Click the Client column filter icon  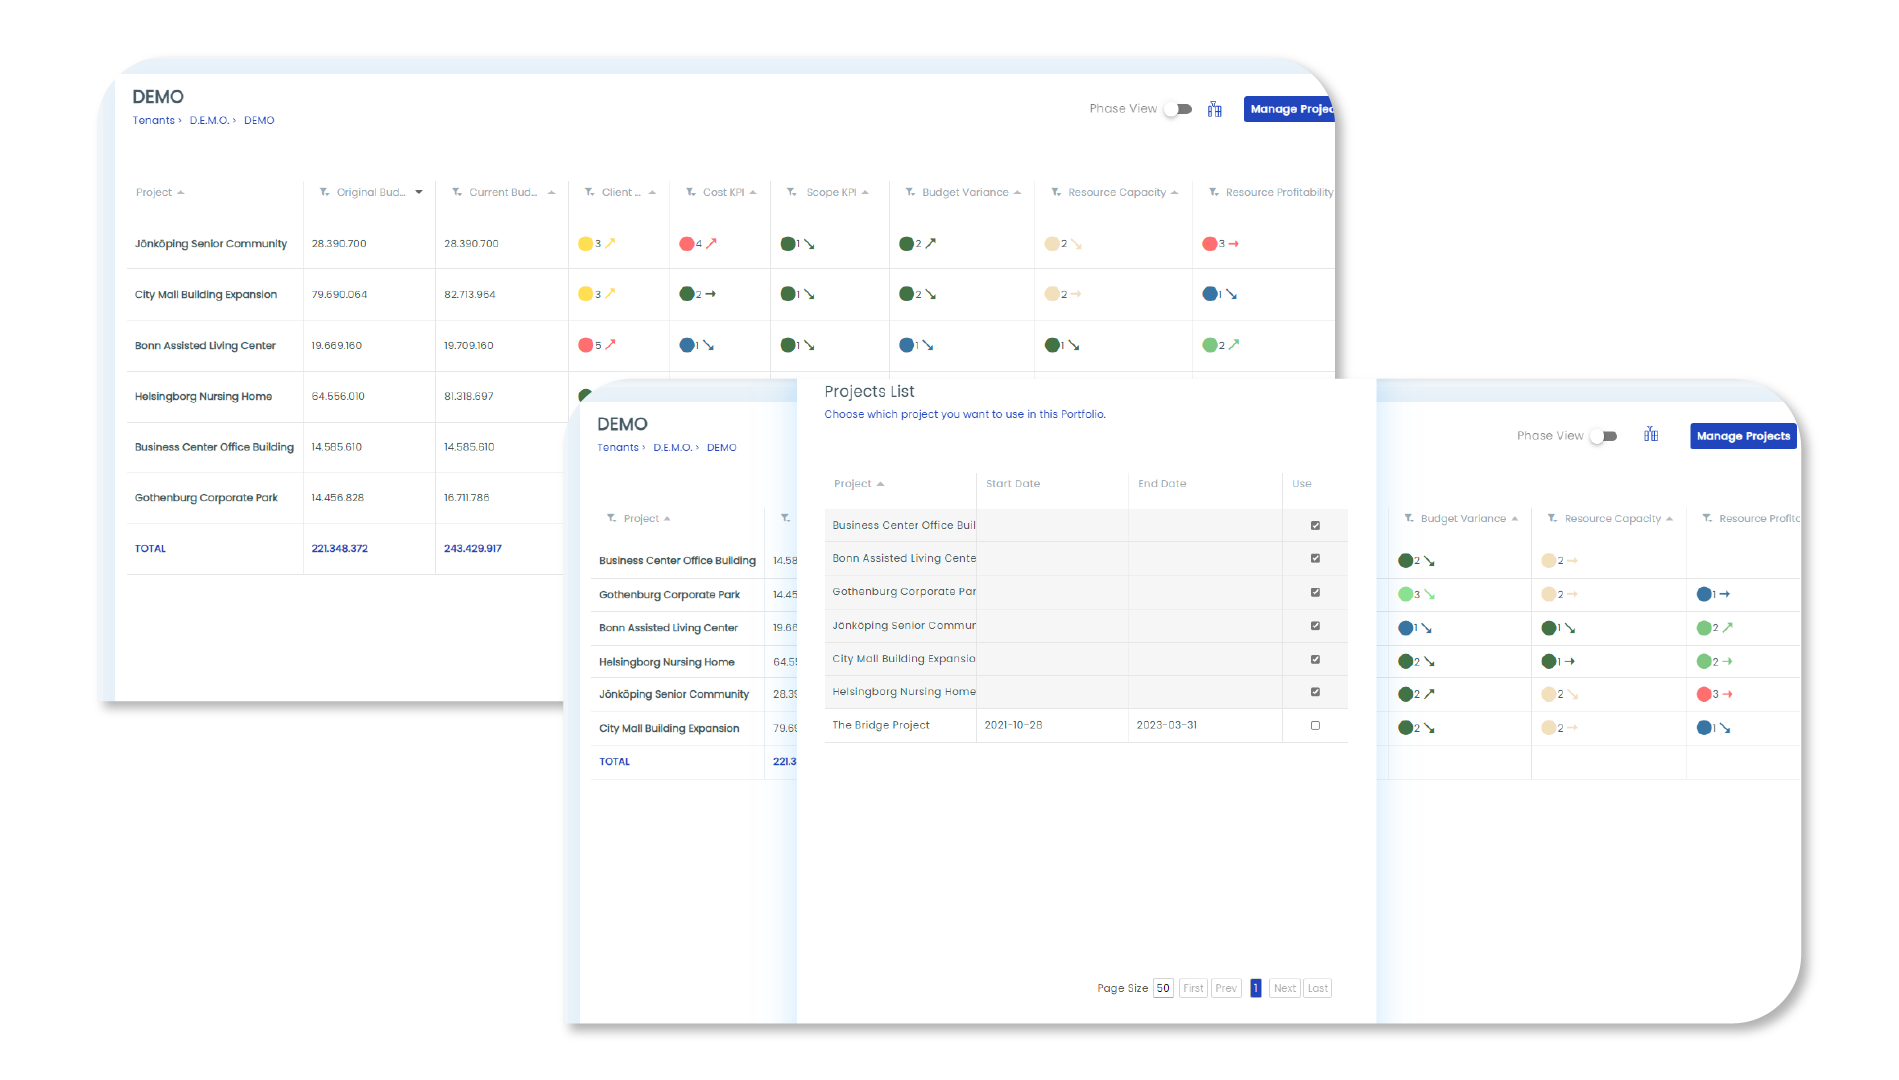coord(590,192)
